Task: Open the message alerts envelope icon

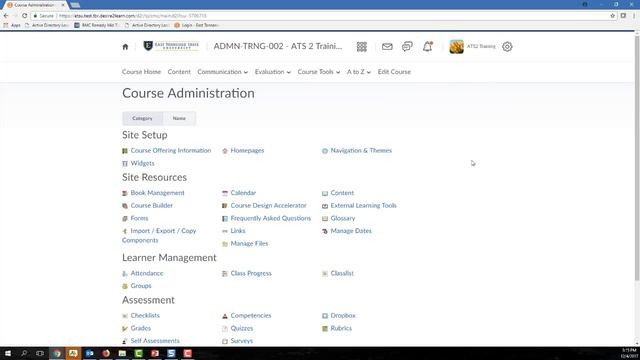Action: coord(387,47)
